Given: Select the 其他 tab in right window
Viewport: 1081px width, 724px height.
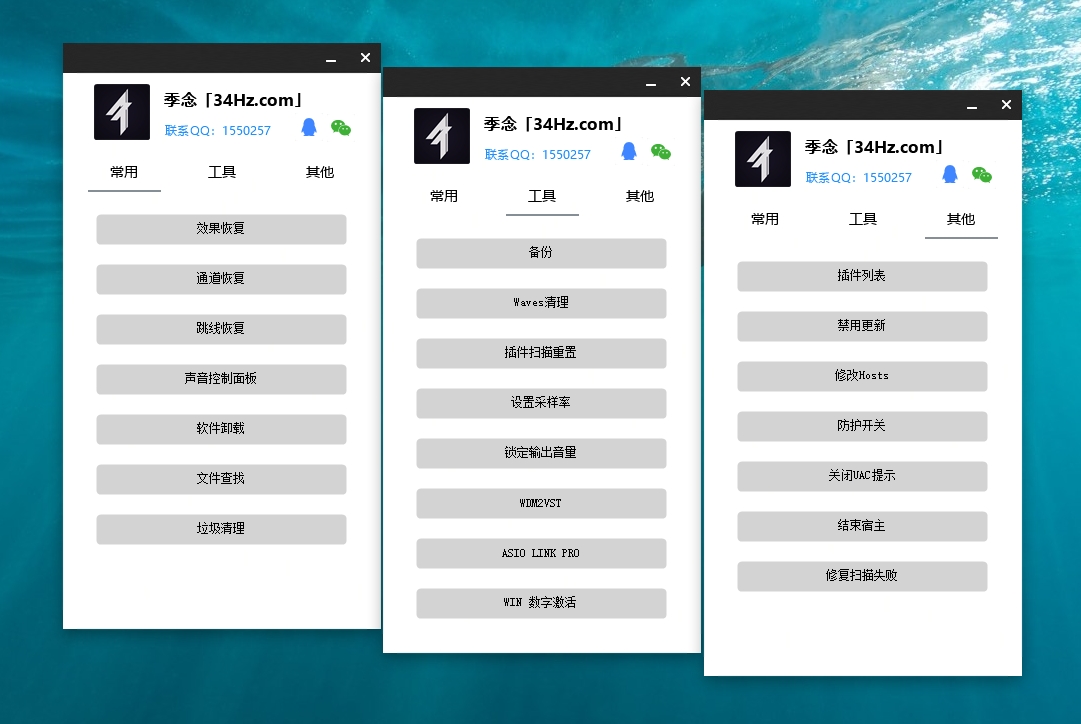Looking at the screenshot, I should pyautogui.click(x=961, y=219).
